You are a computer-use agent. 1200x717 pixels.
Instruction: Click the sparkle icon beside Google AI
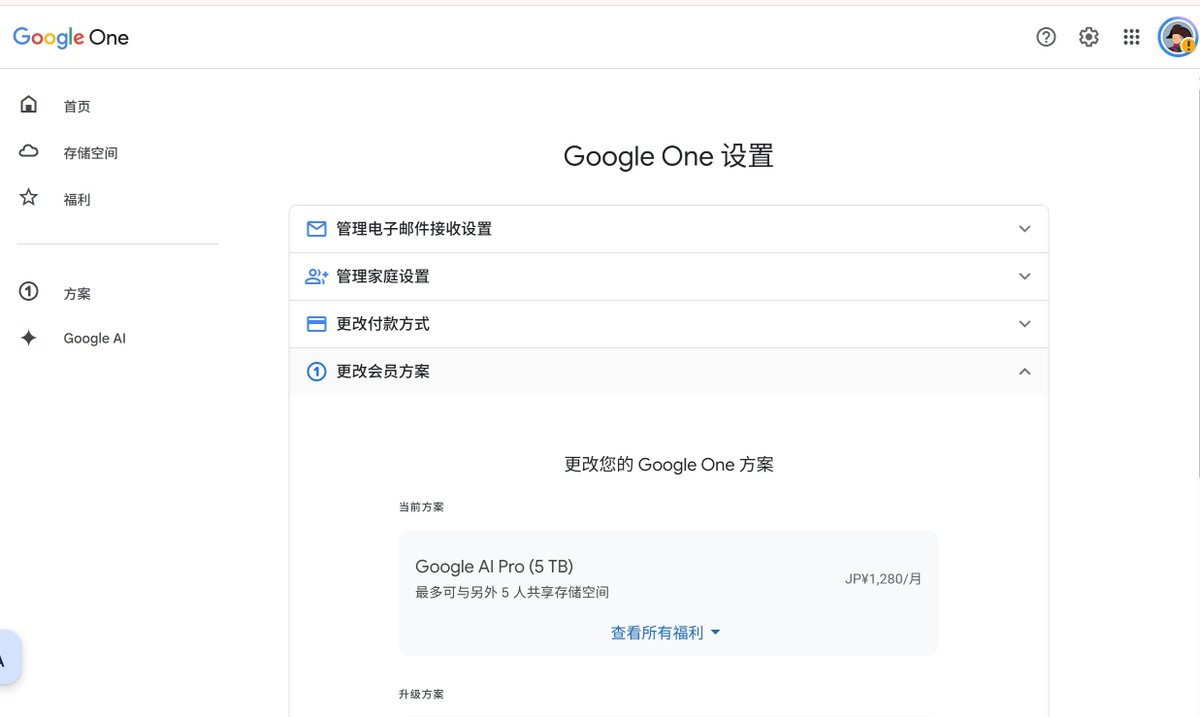click(29, 338)
